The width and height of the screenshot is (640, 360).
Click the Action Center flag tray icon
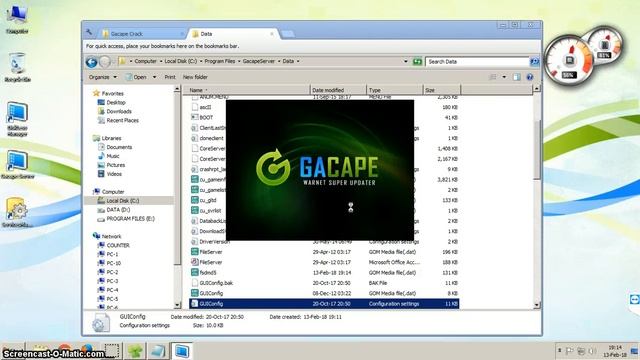570,351
